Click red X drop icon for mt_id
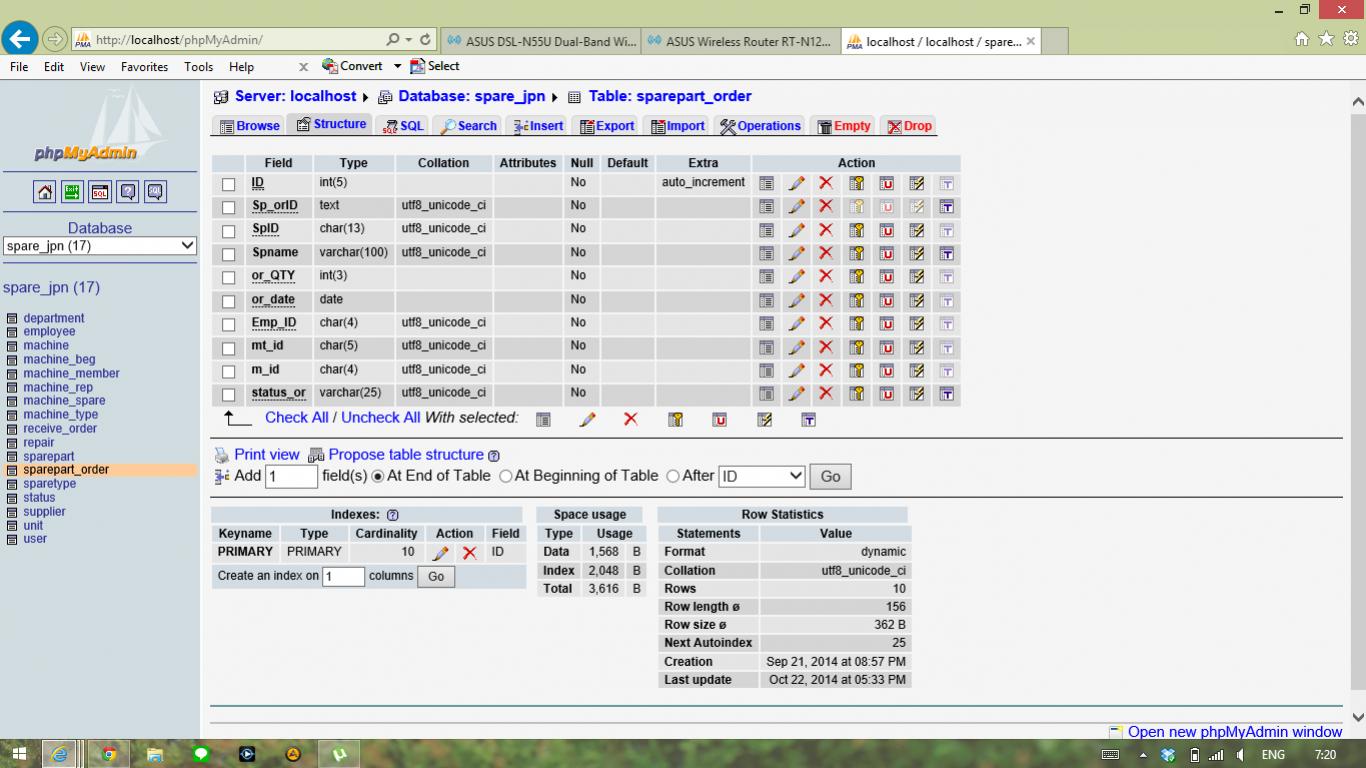 (x=826, y=347)
